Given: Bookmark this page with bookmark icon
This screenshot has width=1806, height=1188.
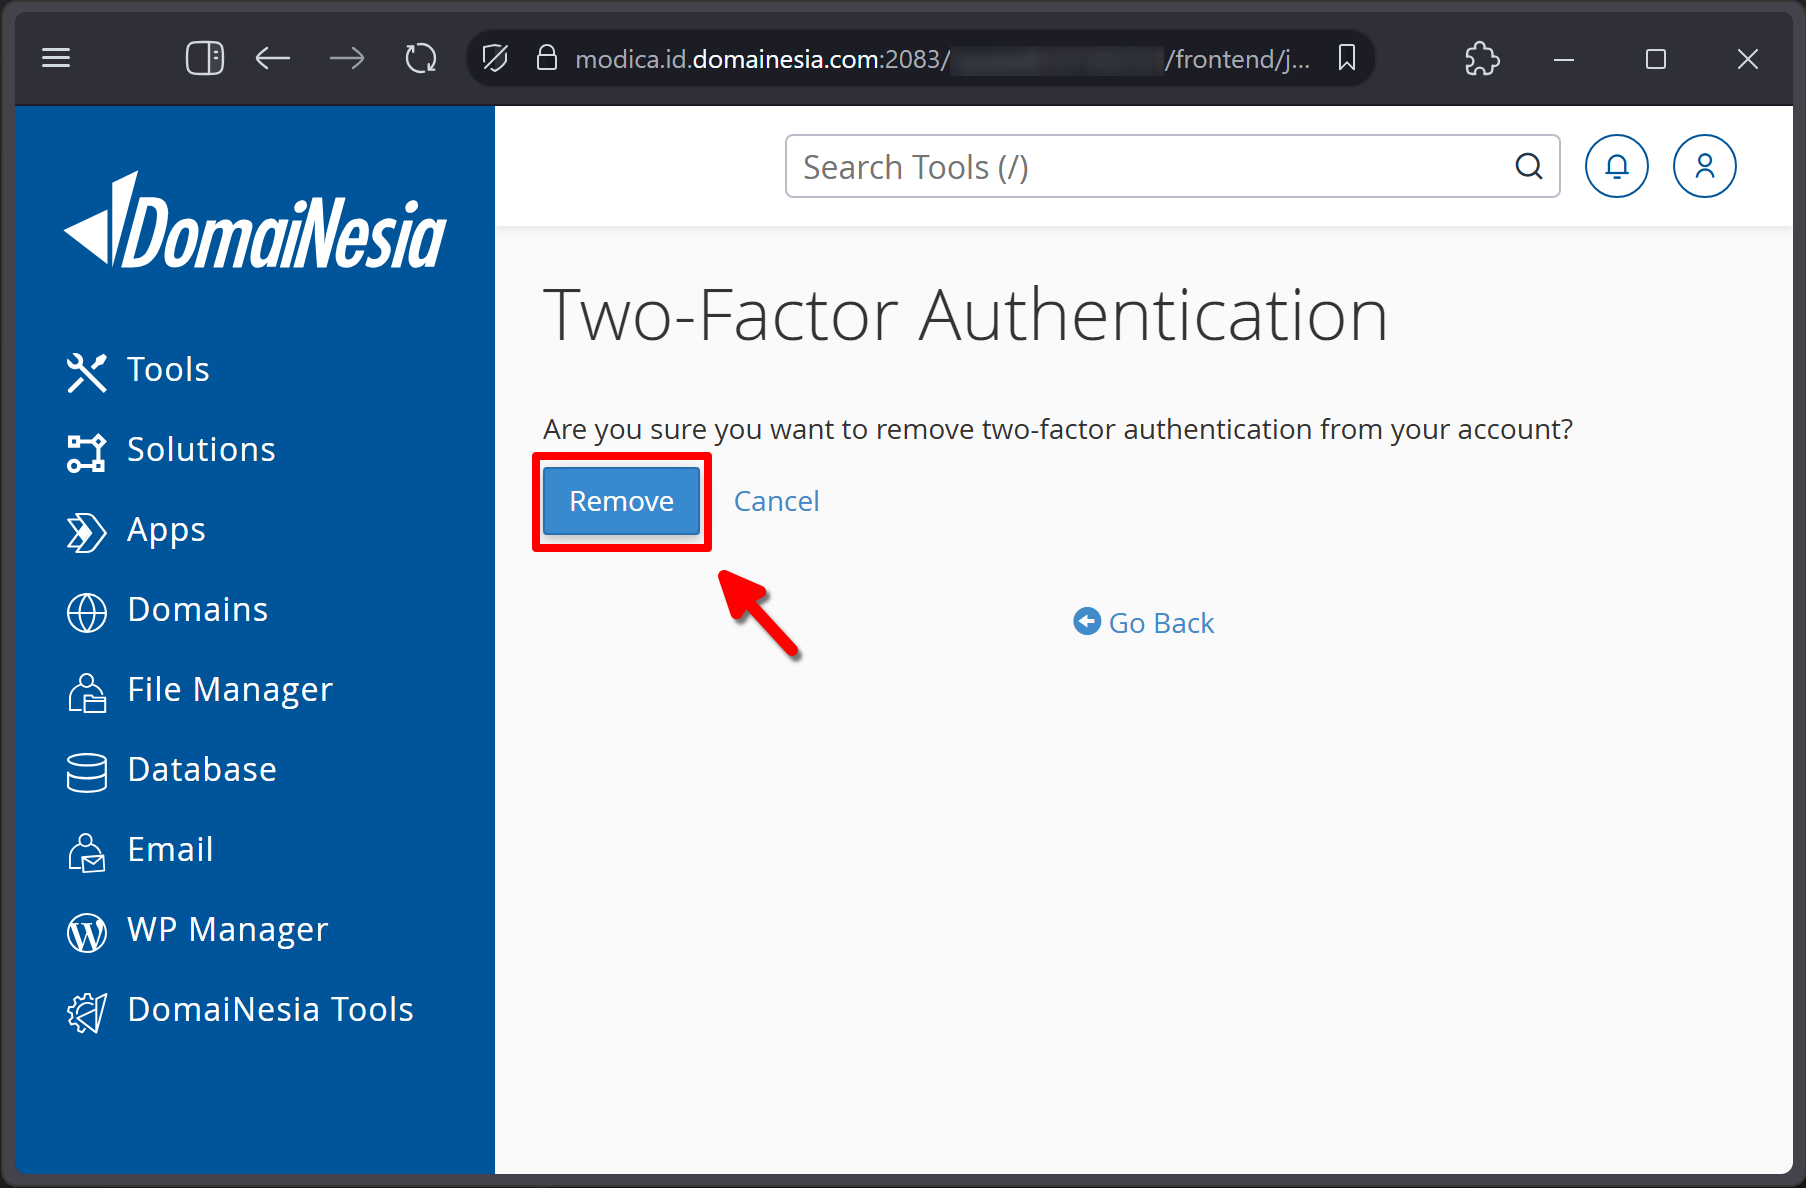Looking at the screenshot, I should point(1347,58).
